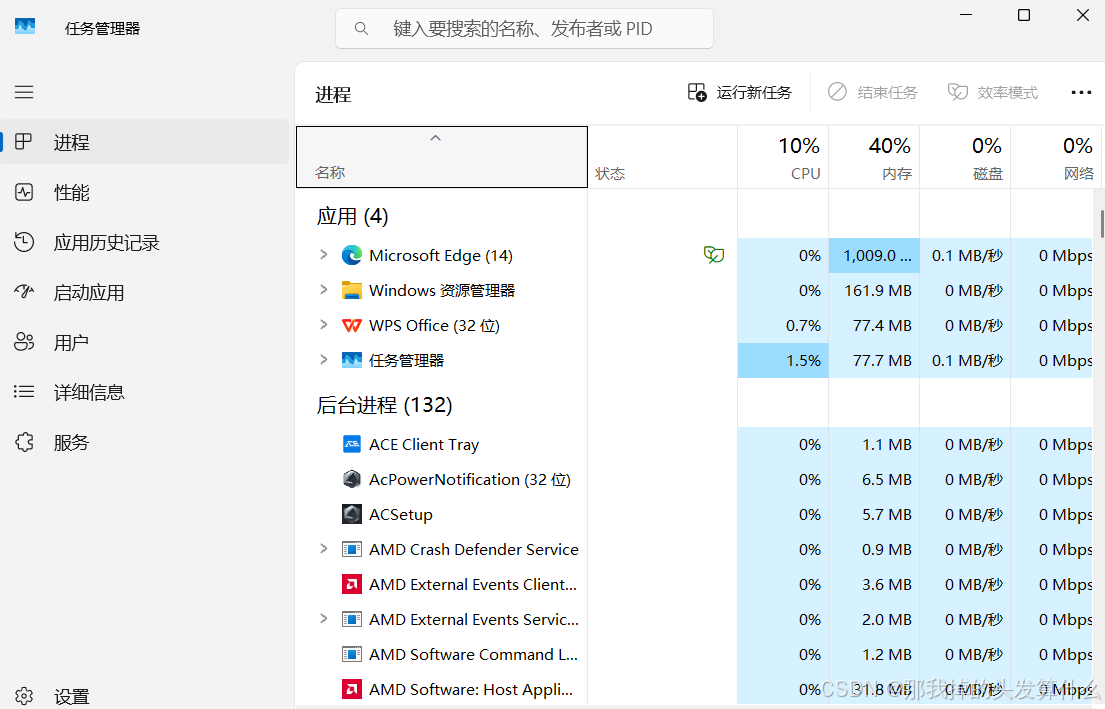Open the 详细信息 tab
The height and width of the screenshot is (709, 1105).
pyautogui.click(x=144, y=392)
